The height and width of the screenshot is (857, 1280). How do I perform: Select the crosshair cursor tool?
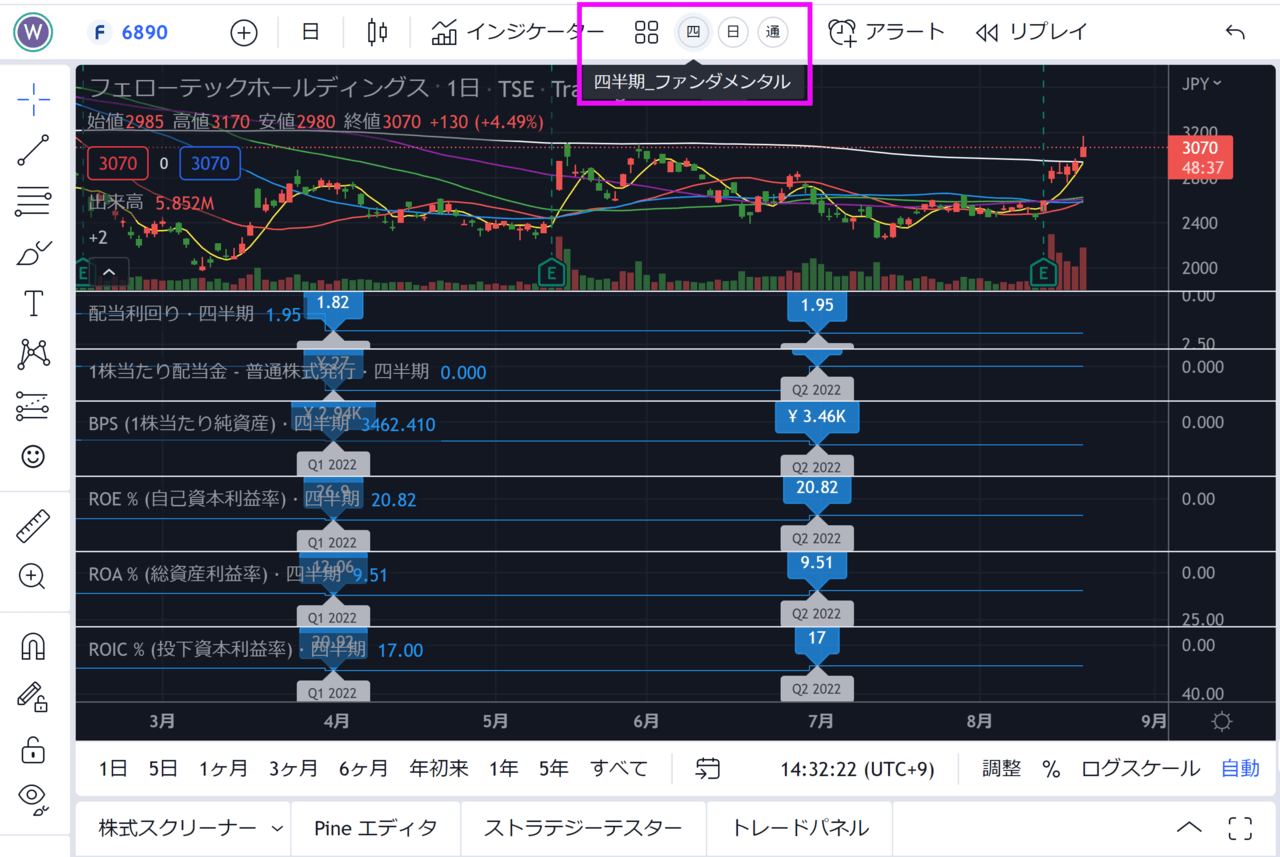click(33, 98)
